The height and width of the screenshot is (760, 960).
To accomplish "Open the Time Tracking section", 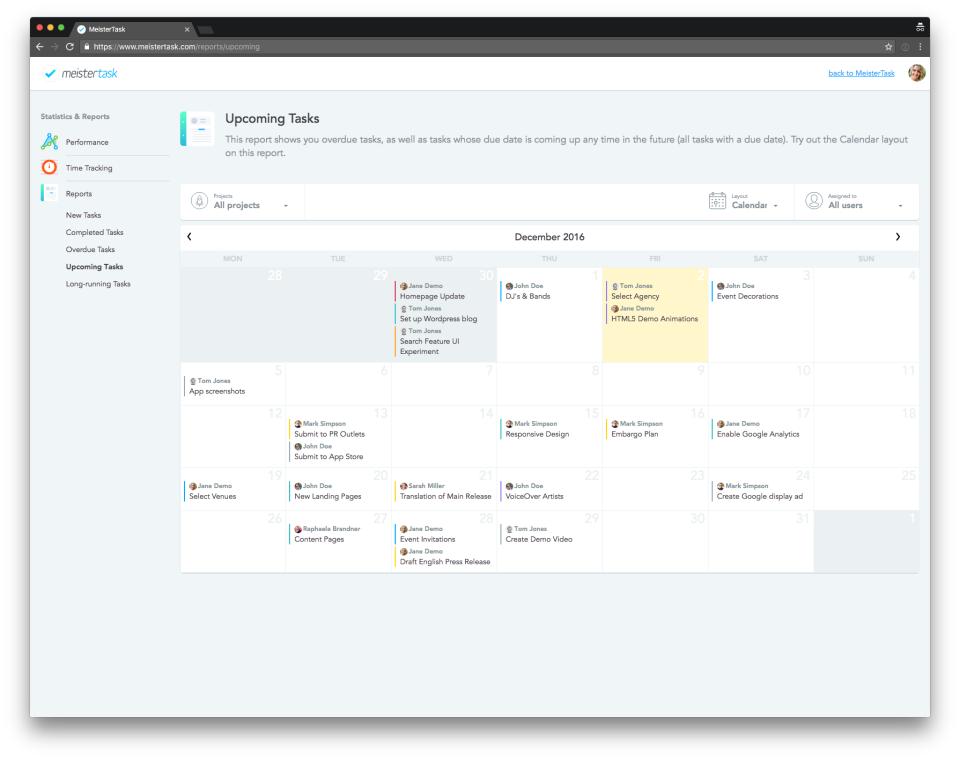I will point(89,168).
